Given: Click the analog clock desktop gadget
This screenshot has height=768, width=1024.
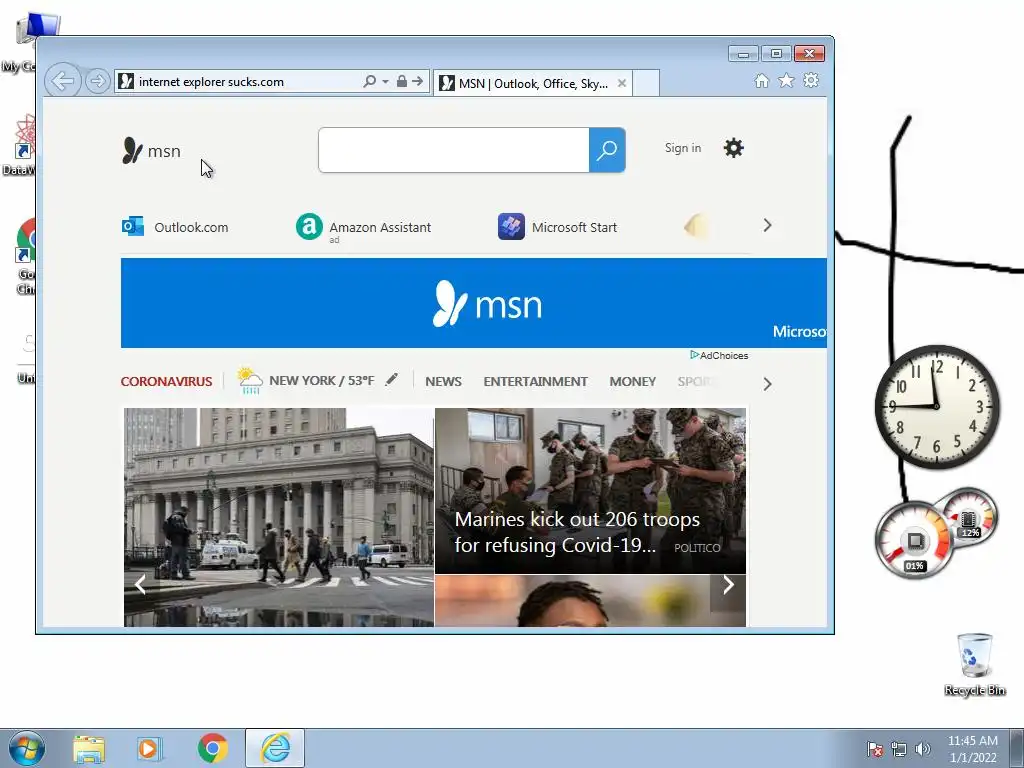Looking at the screenshot, I should [937, 406].
